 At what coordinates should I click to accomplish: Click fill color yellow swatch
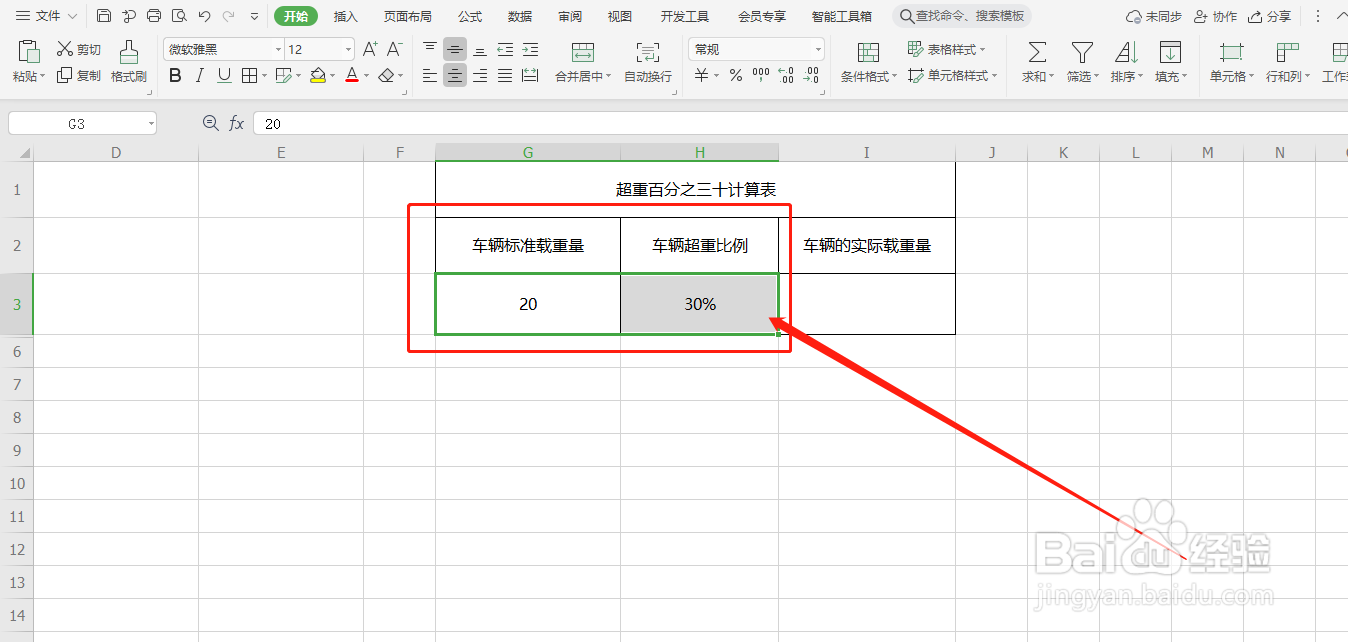point(318,75)
